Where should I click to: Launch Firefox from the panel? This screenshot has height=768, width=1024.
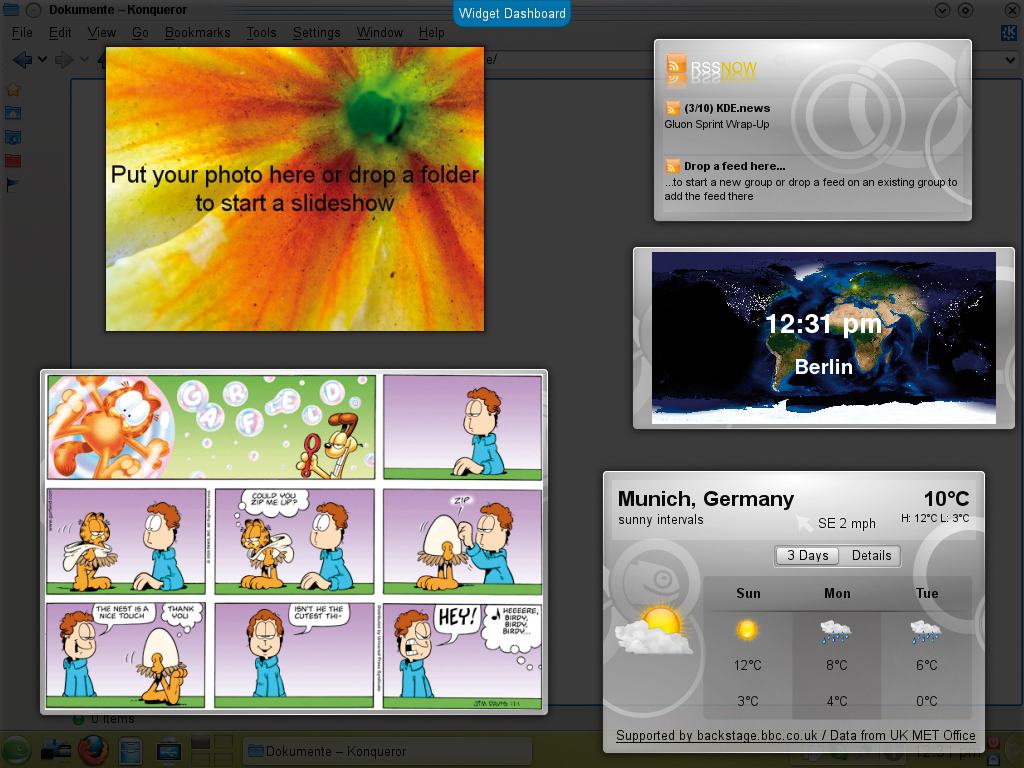pos(93,750)
